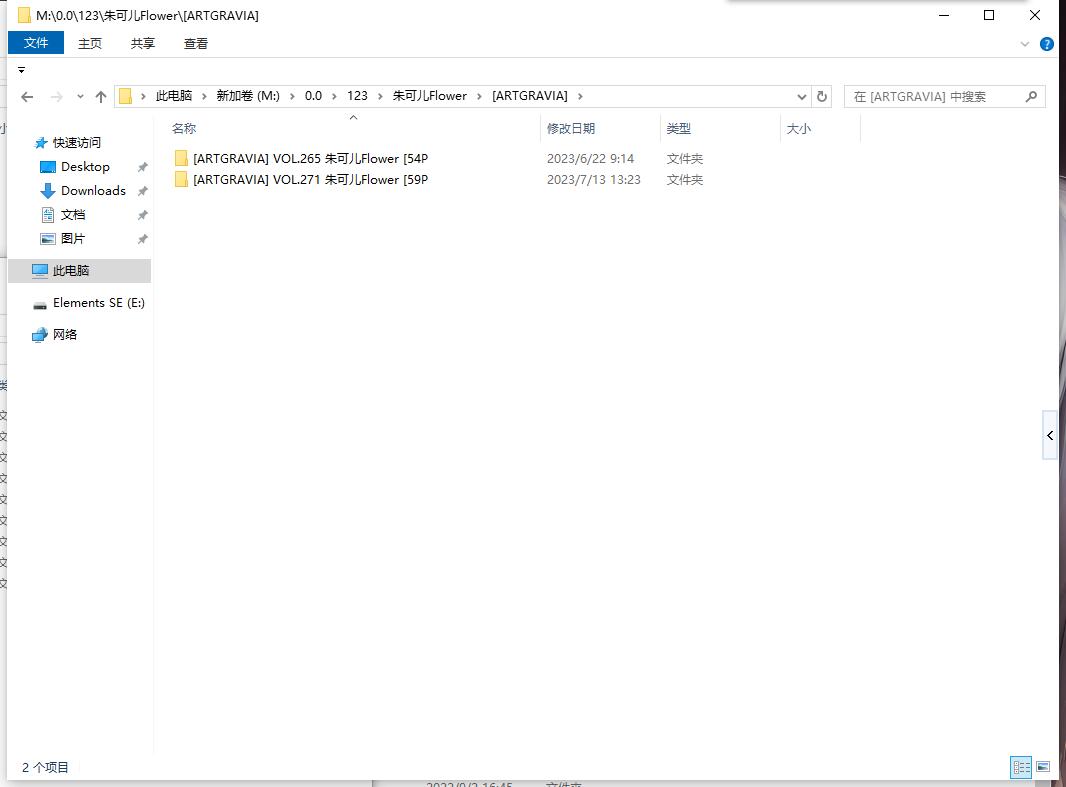
Task: Click the date 2023/7/13 13:23
Action: tap(594, 179)
